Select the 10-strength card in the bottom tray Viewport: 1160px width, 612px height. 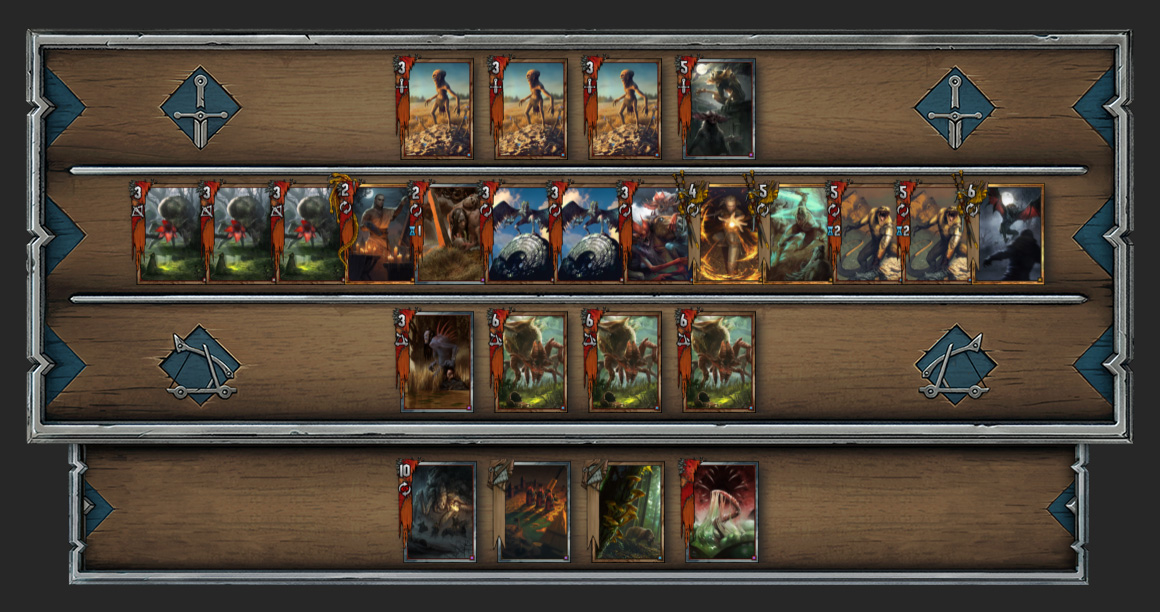438,511
